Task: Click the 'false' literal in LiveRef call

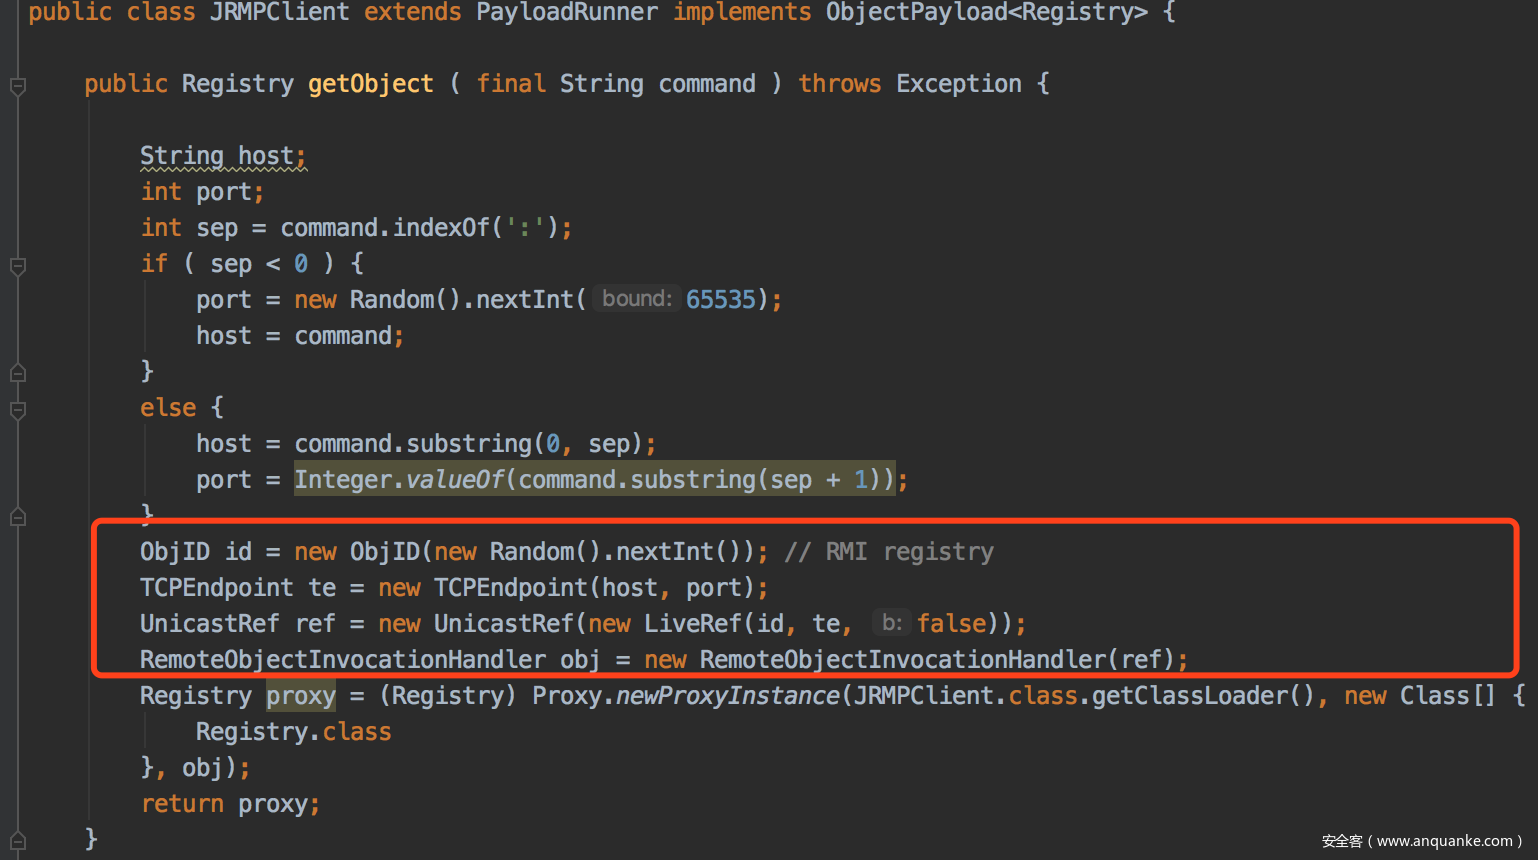Action: click(x=952, y=624)
